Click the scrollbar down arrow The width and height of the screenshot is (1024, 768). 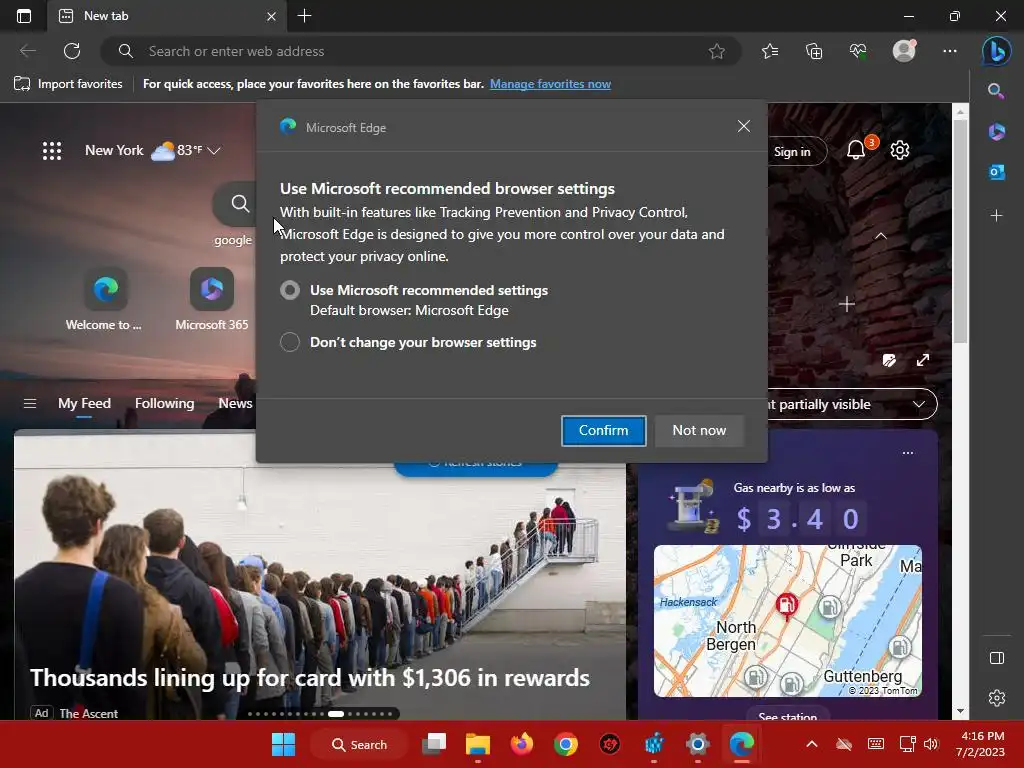tap(960, 711)
